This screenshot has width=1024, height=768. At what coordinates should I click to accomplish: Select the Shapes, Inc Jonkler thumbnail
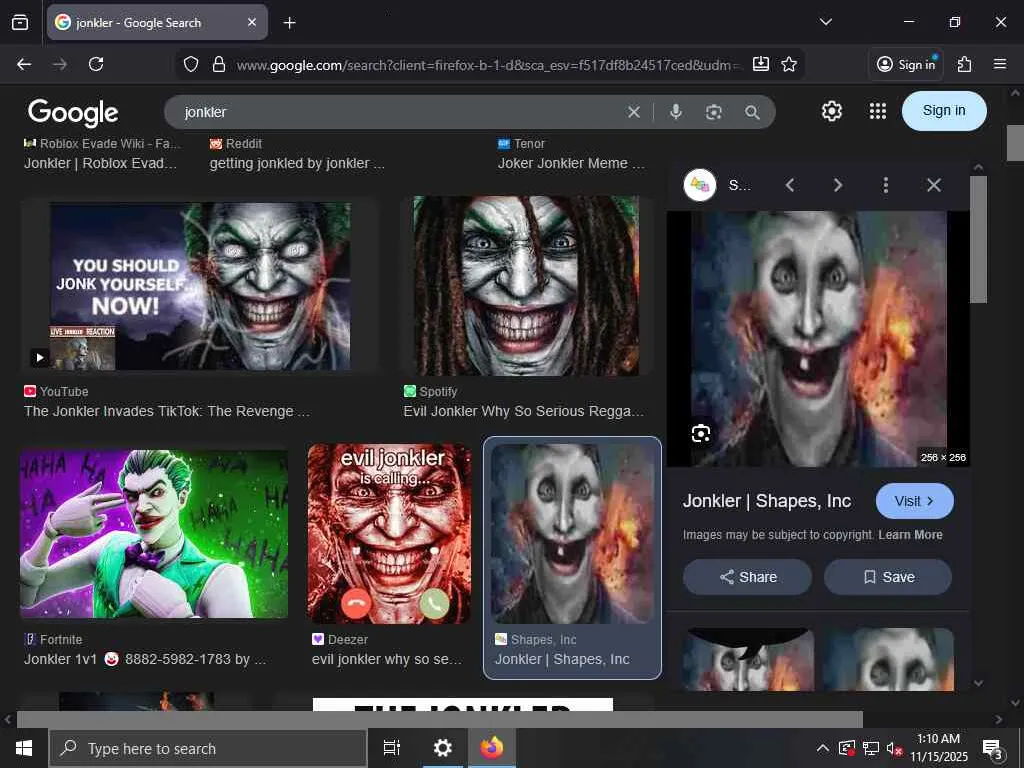coord(572,534)
